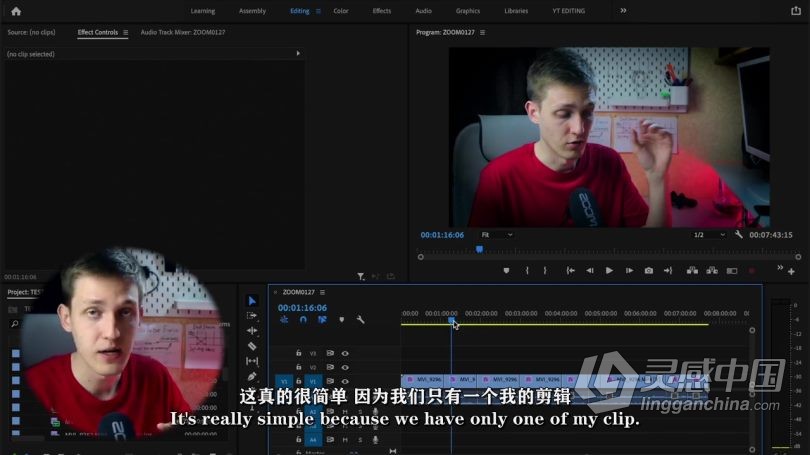Click the Export Frame camera icon

click(x=649, y=270)
